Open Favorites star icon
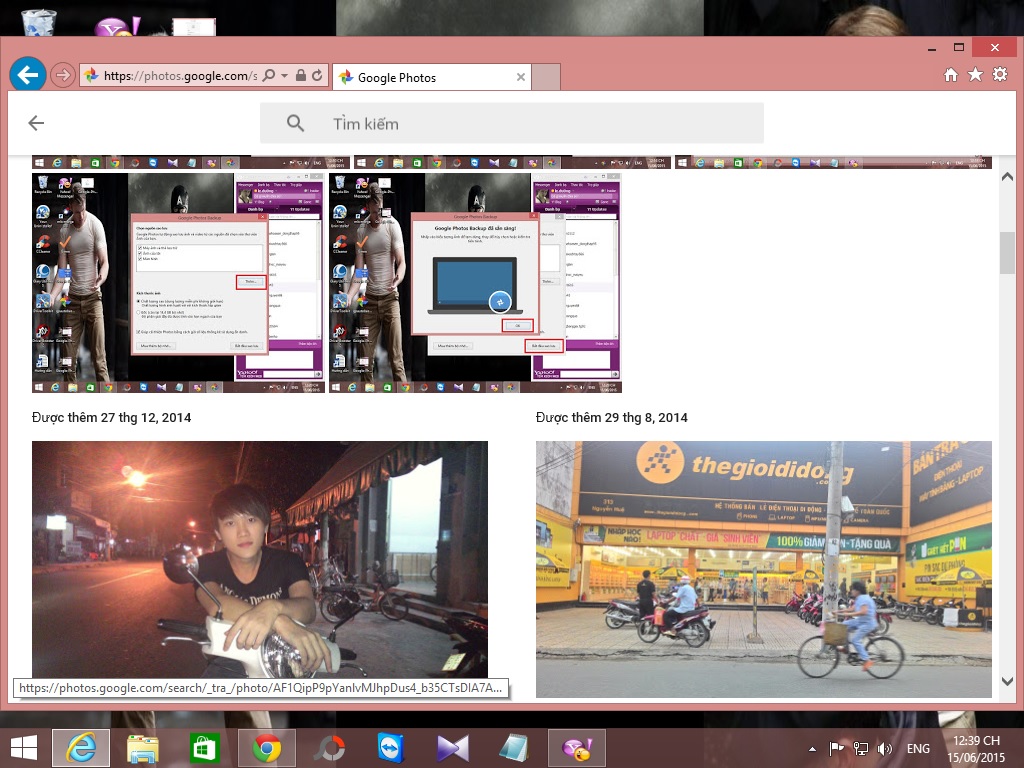Screen dimensions: 1024x768 tap(975, 74)
